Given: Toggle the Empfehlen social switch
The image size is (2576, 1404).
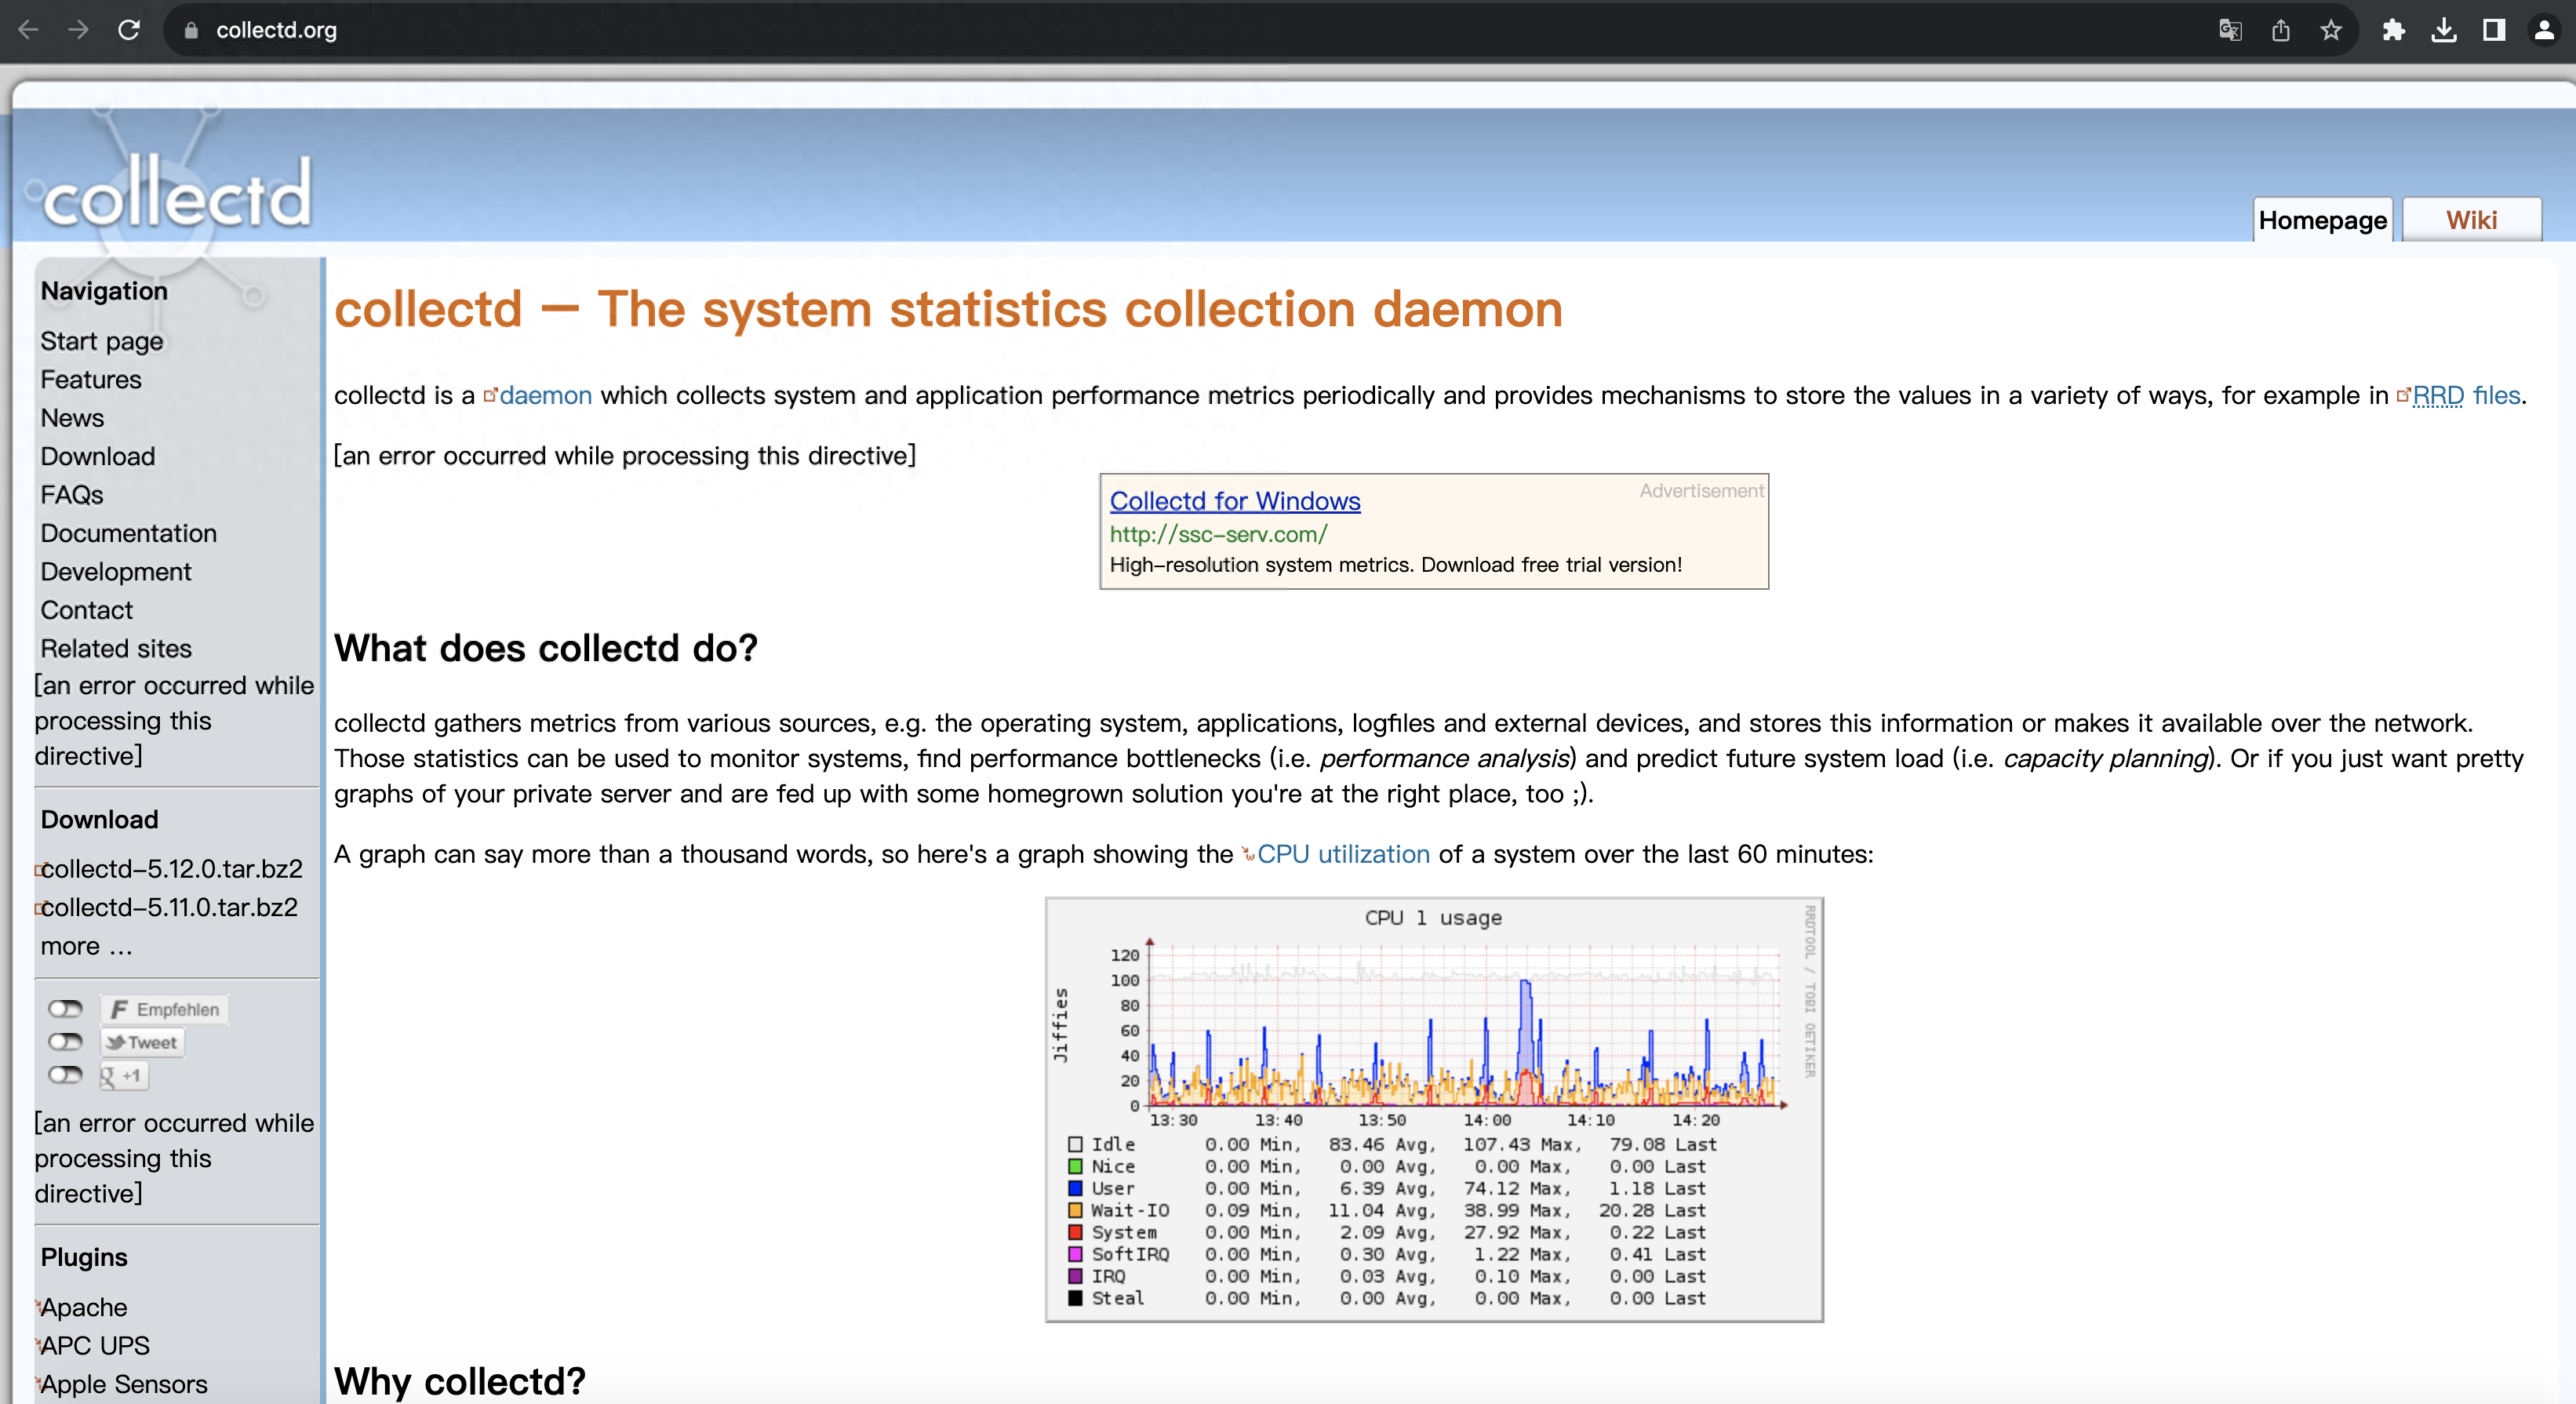Looking at the screenshot, I should tap(66, 1008).
